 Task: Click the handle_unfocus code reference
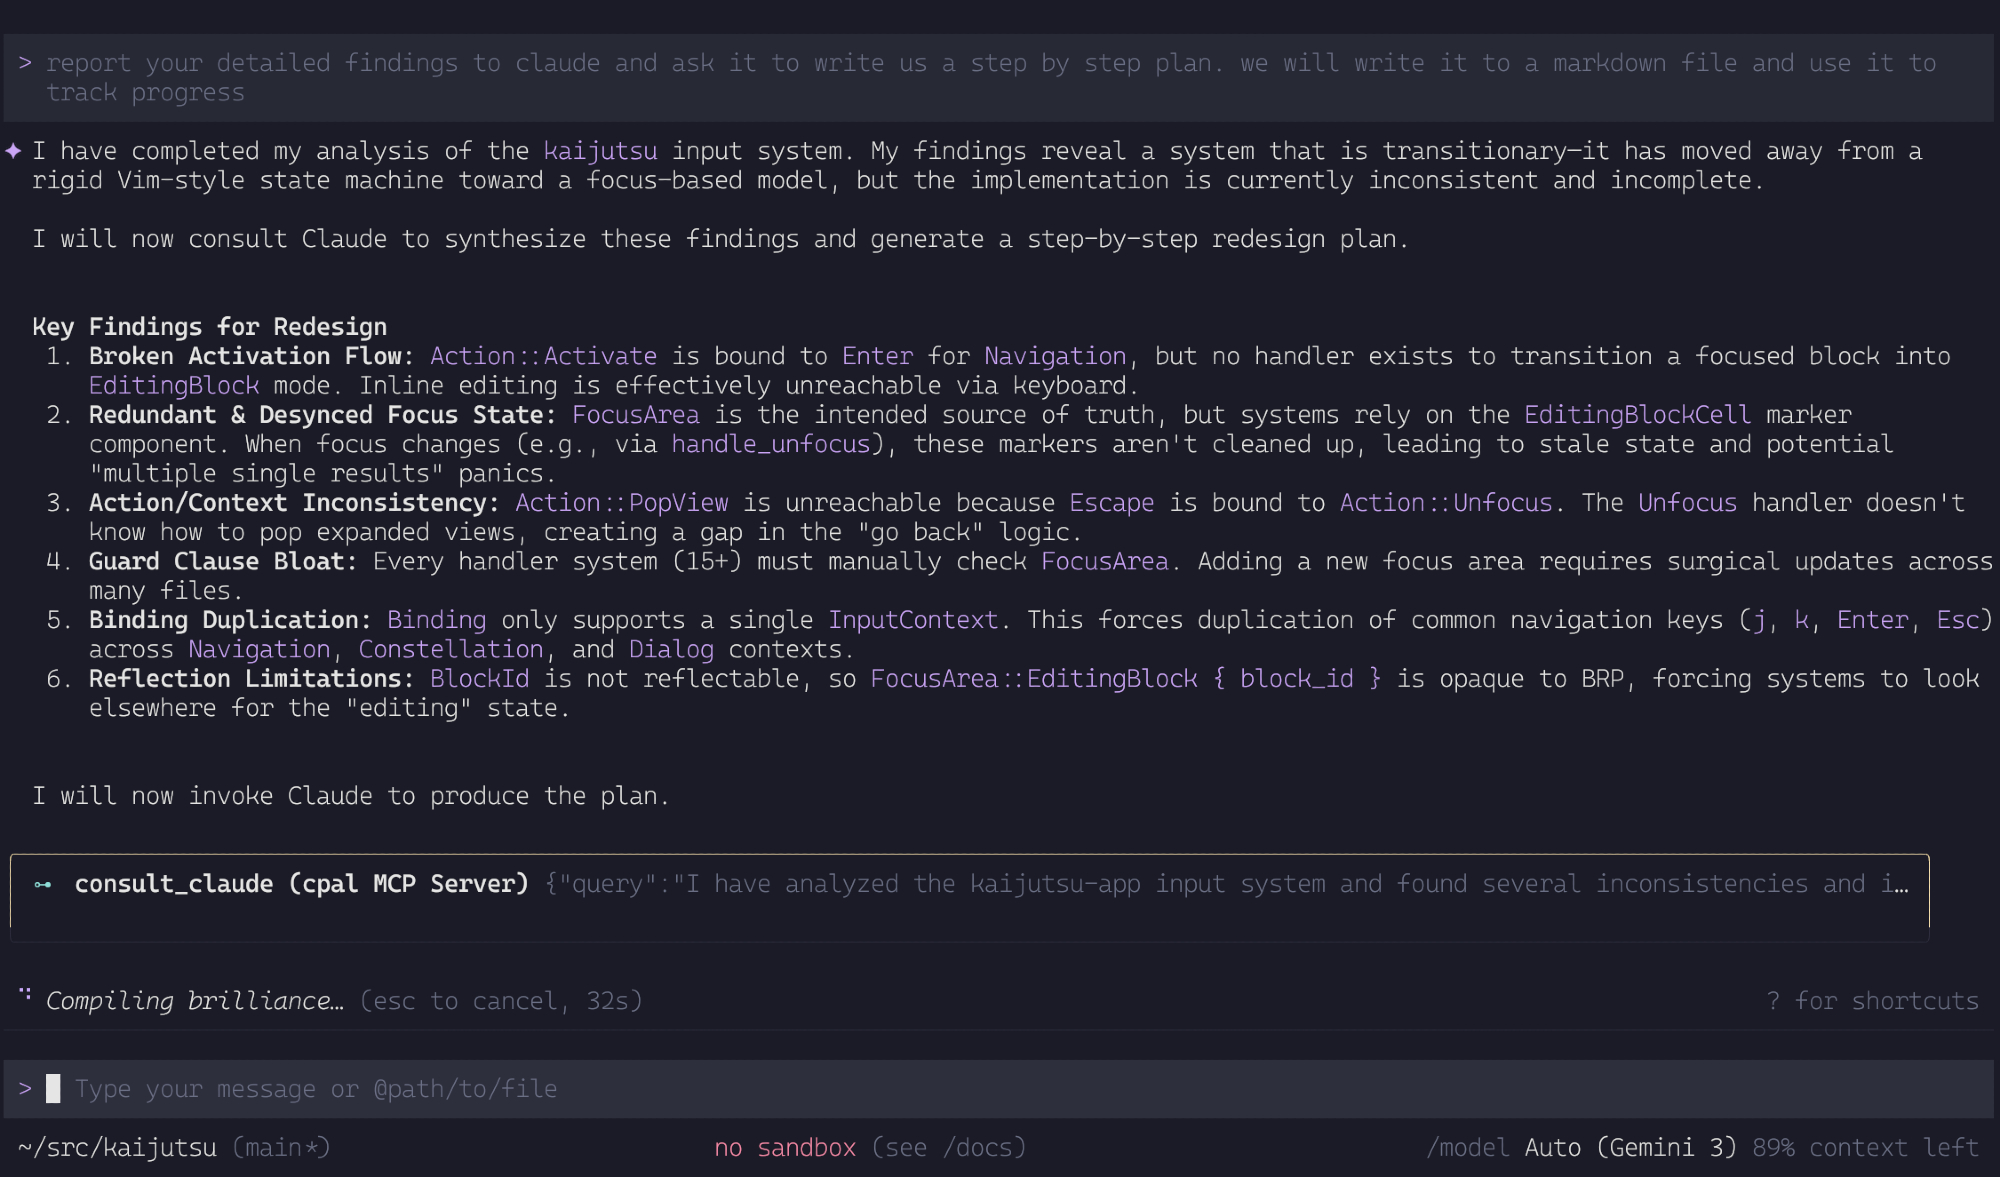(770, 444)
